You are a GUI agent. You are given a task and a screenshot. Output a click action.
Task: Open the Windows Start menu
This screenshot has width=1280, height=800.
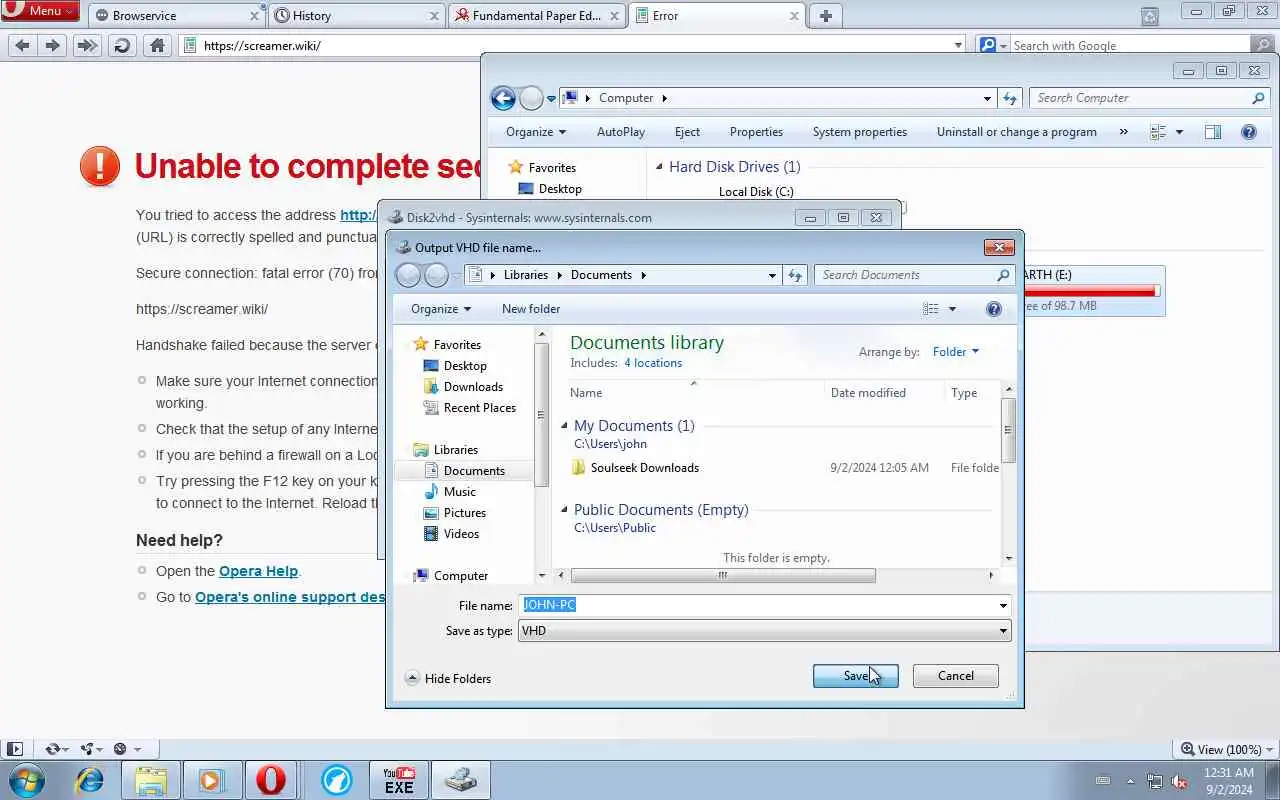[x=27, y=780]
